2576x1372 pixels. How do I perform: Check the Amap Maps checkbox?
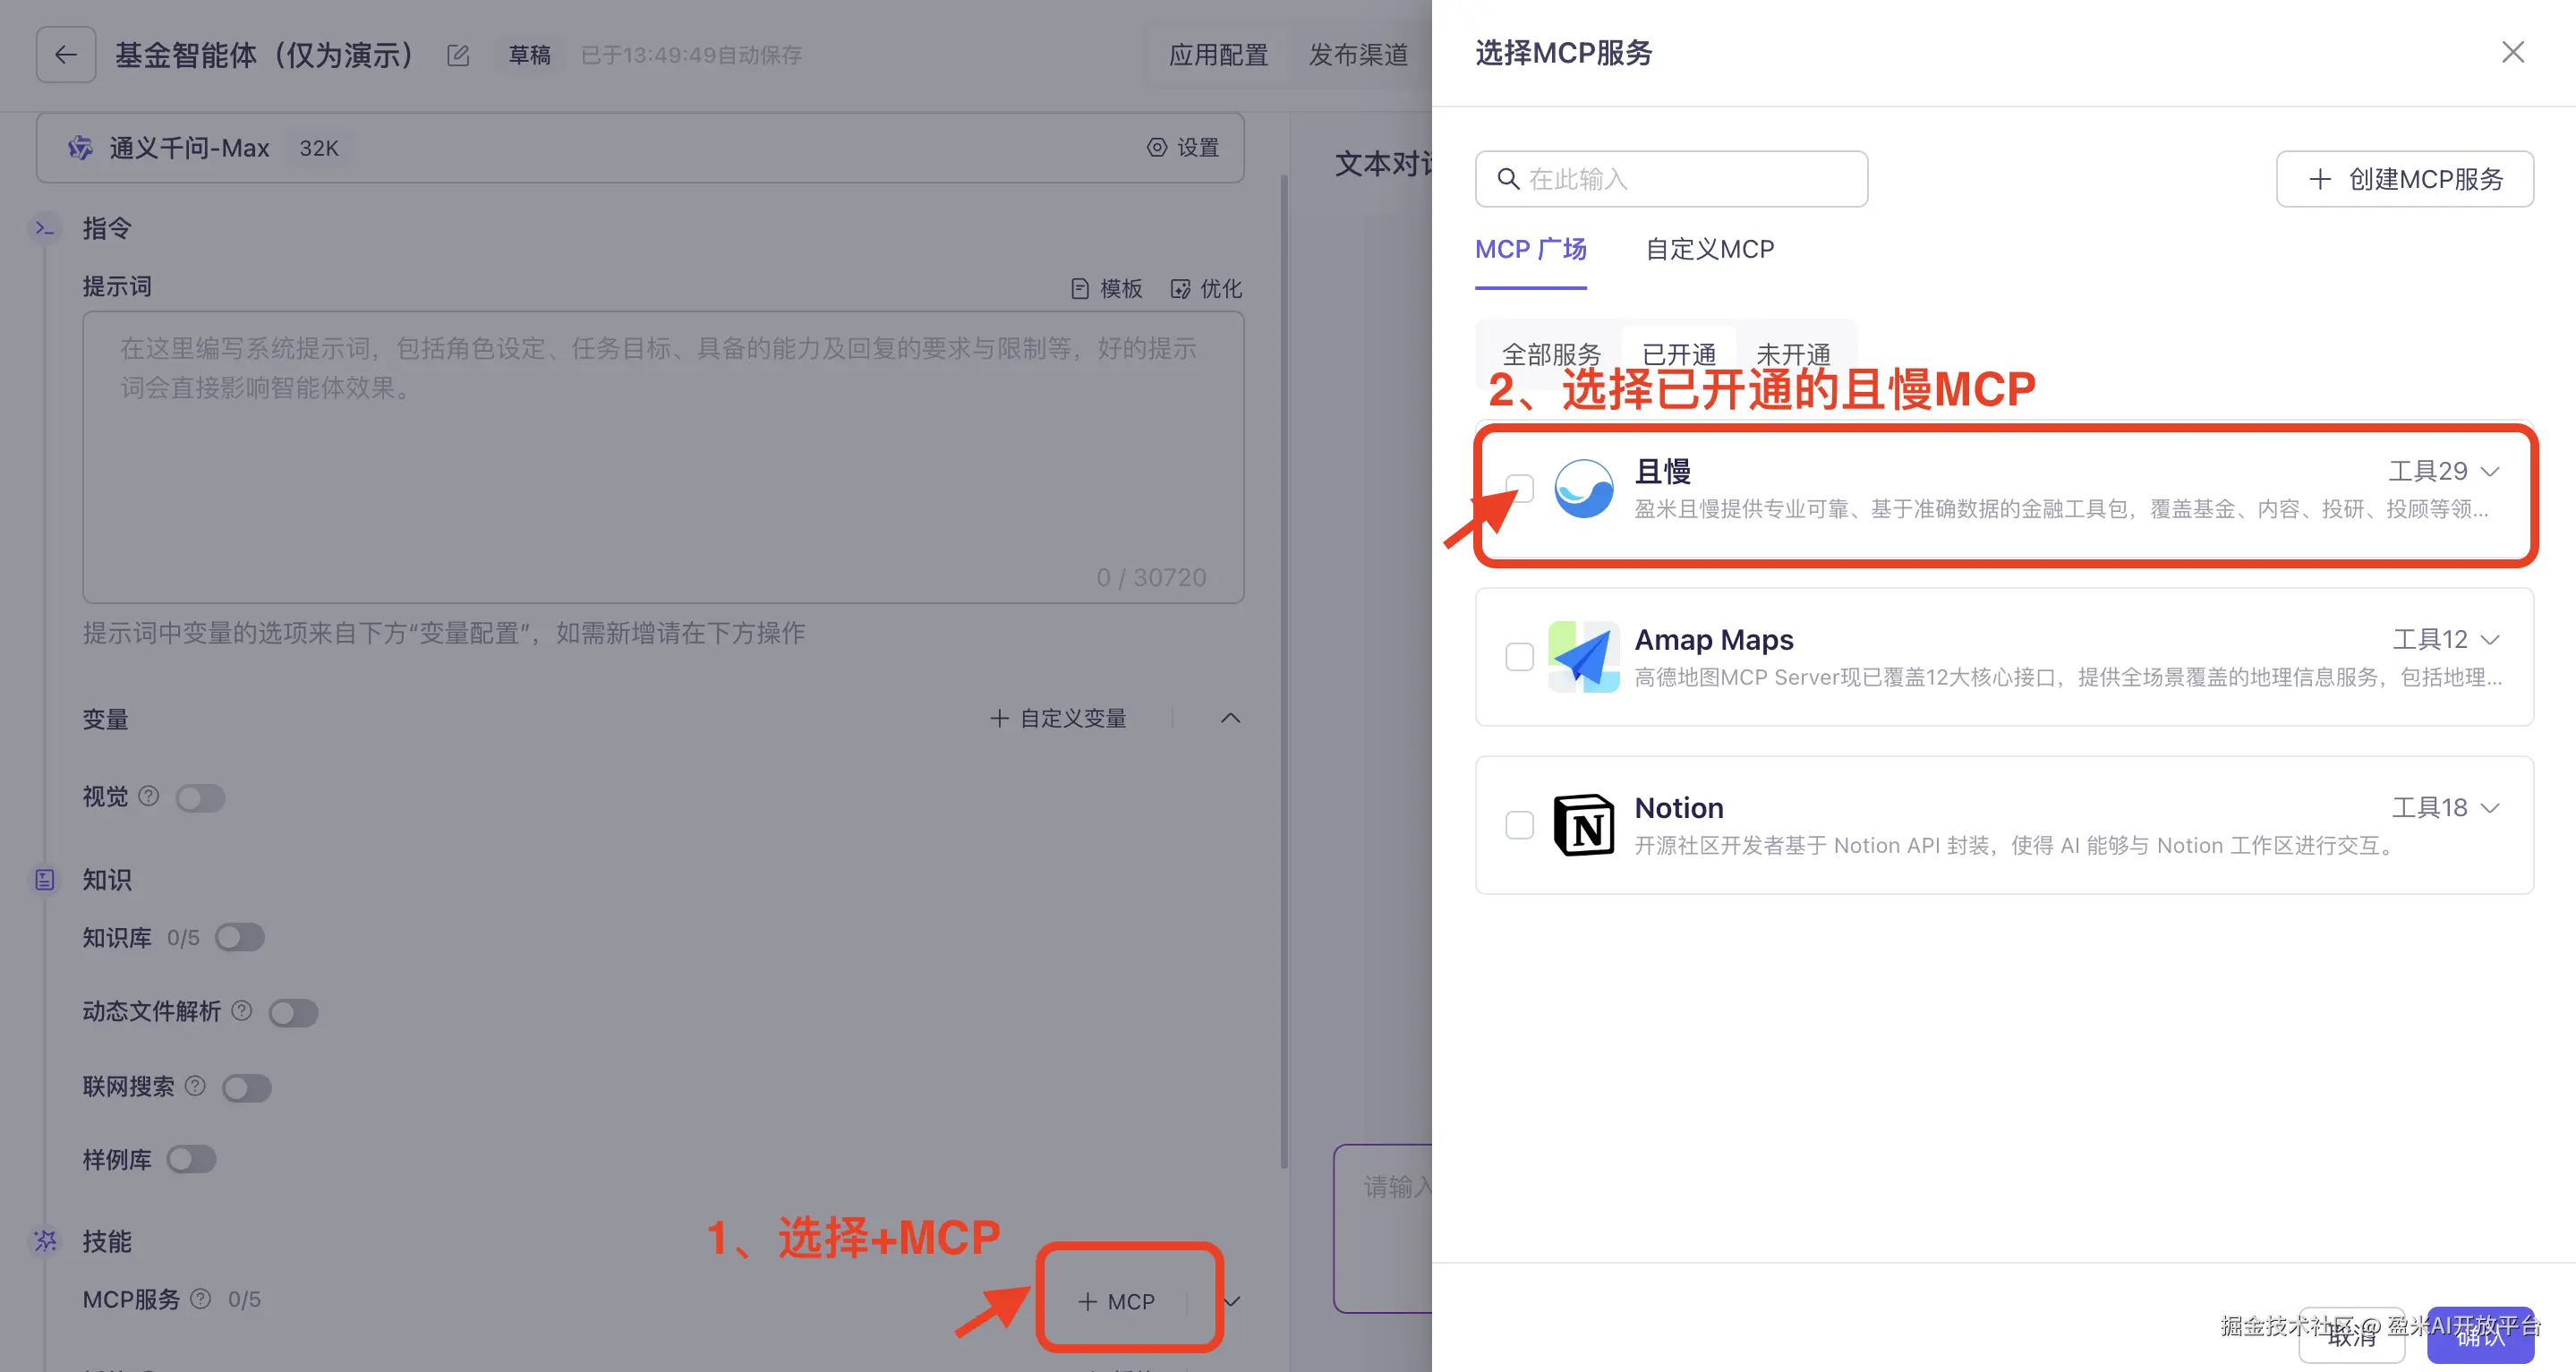pos(1519,657)
